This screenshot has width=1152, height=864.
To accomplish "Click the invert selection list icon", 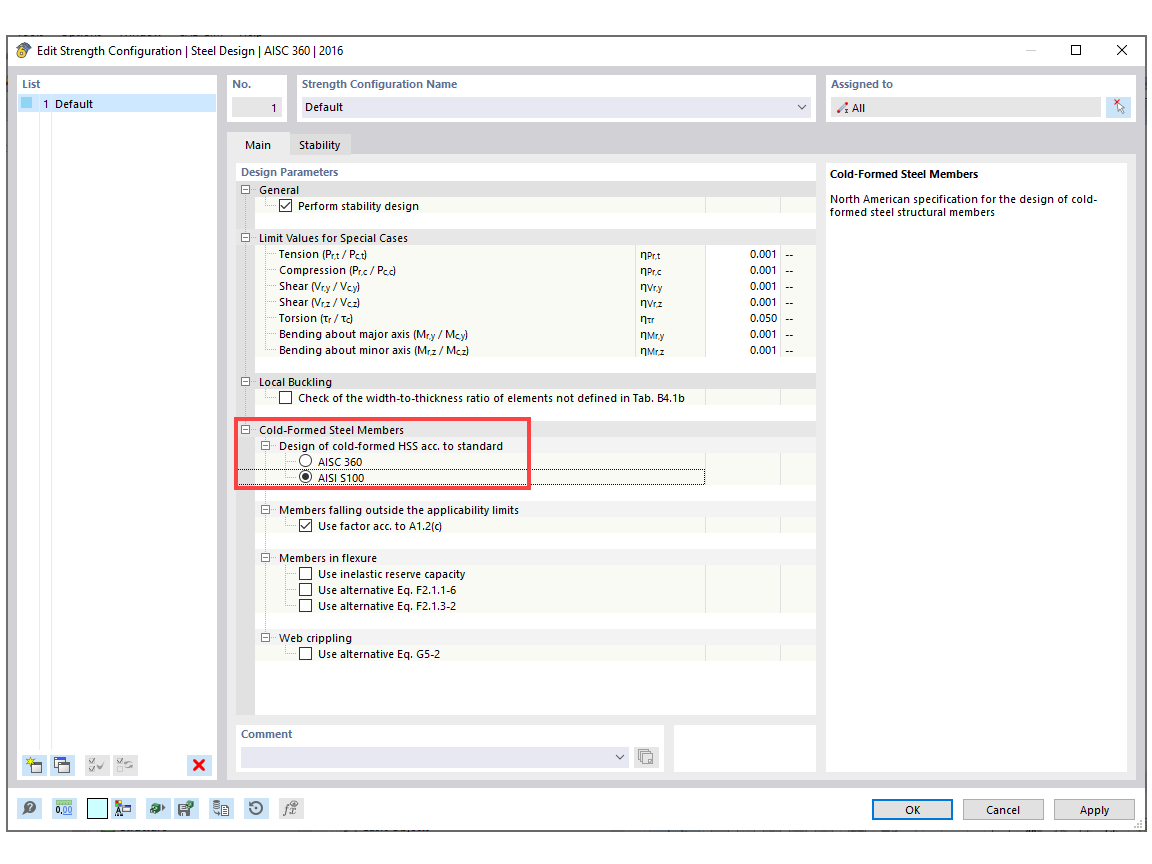I will 125,765.
